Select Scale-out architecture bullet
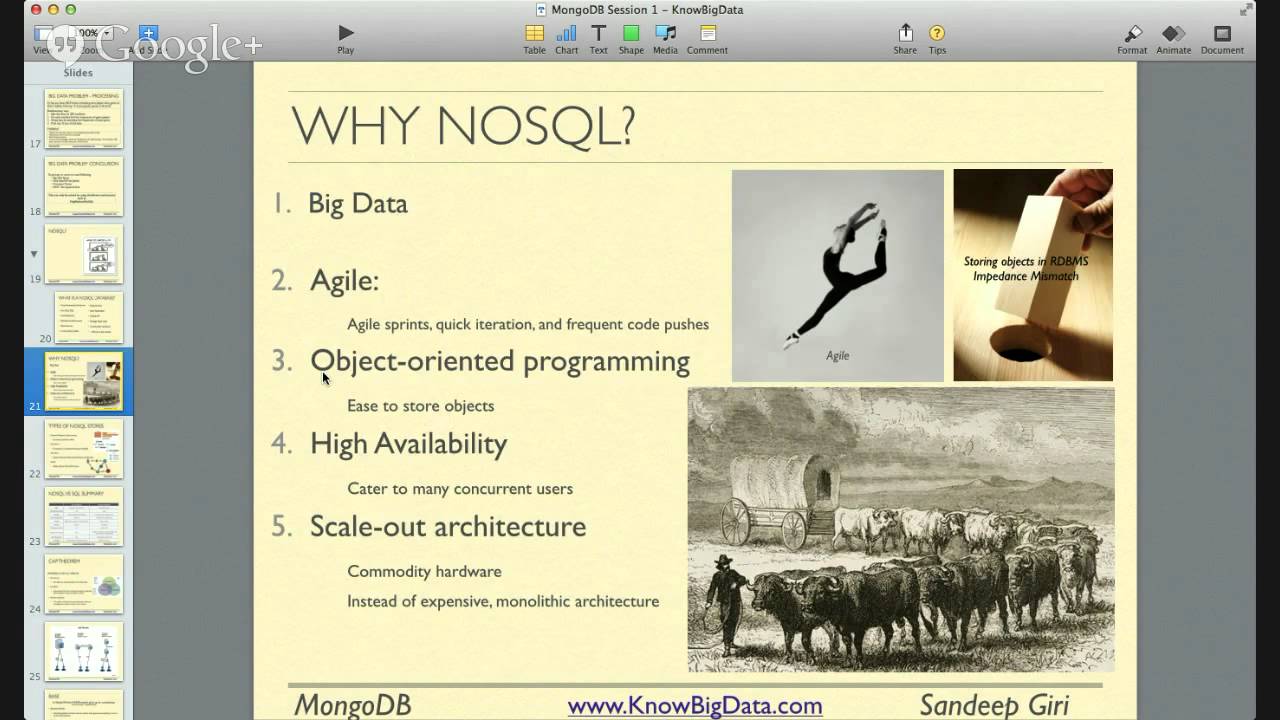 (448, 526)
